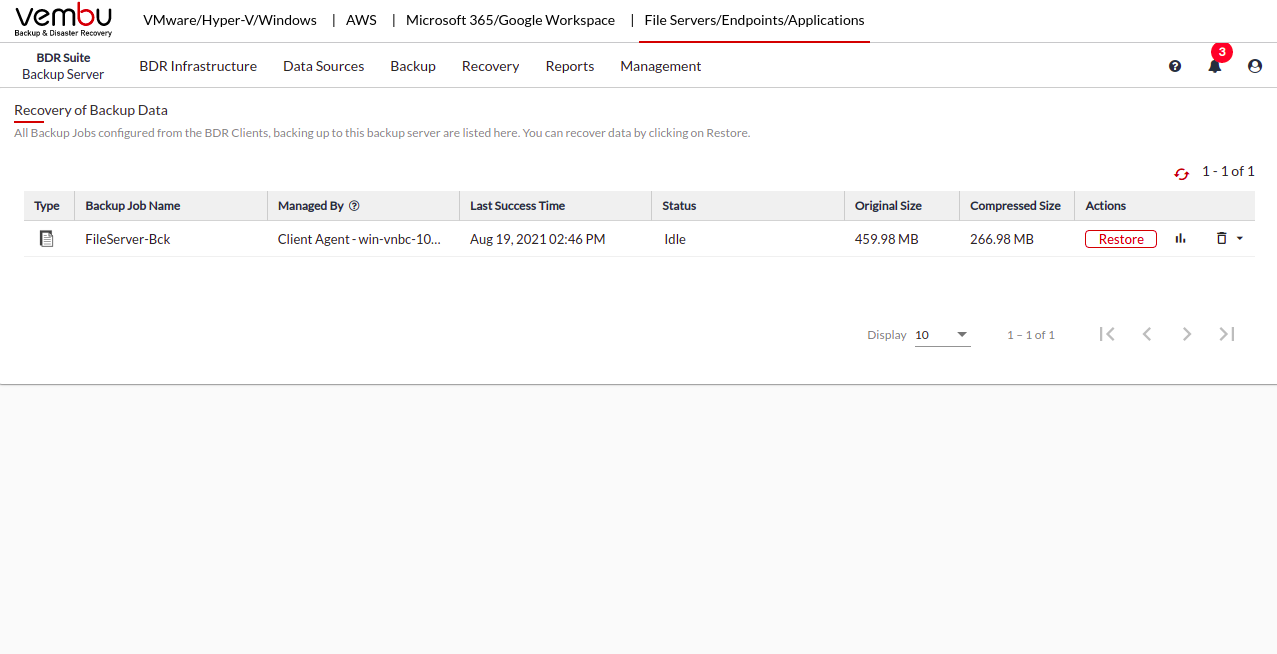Click the 266.98 MB compressed size cell

(1002, 239)
